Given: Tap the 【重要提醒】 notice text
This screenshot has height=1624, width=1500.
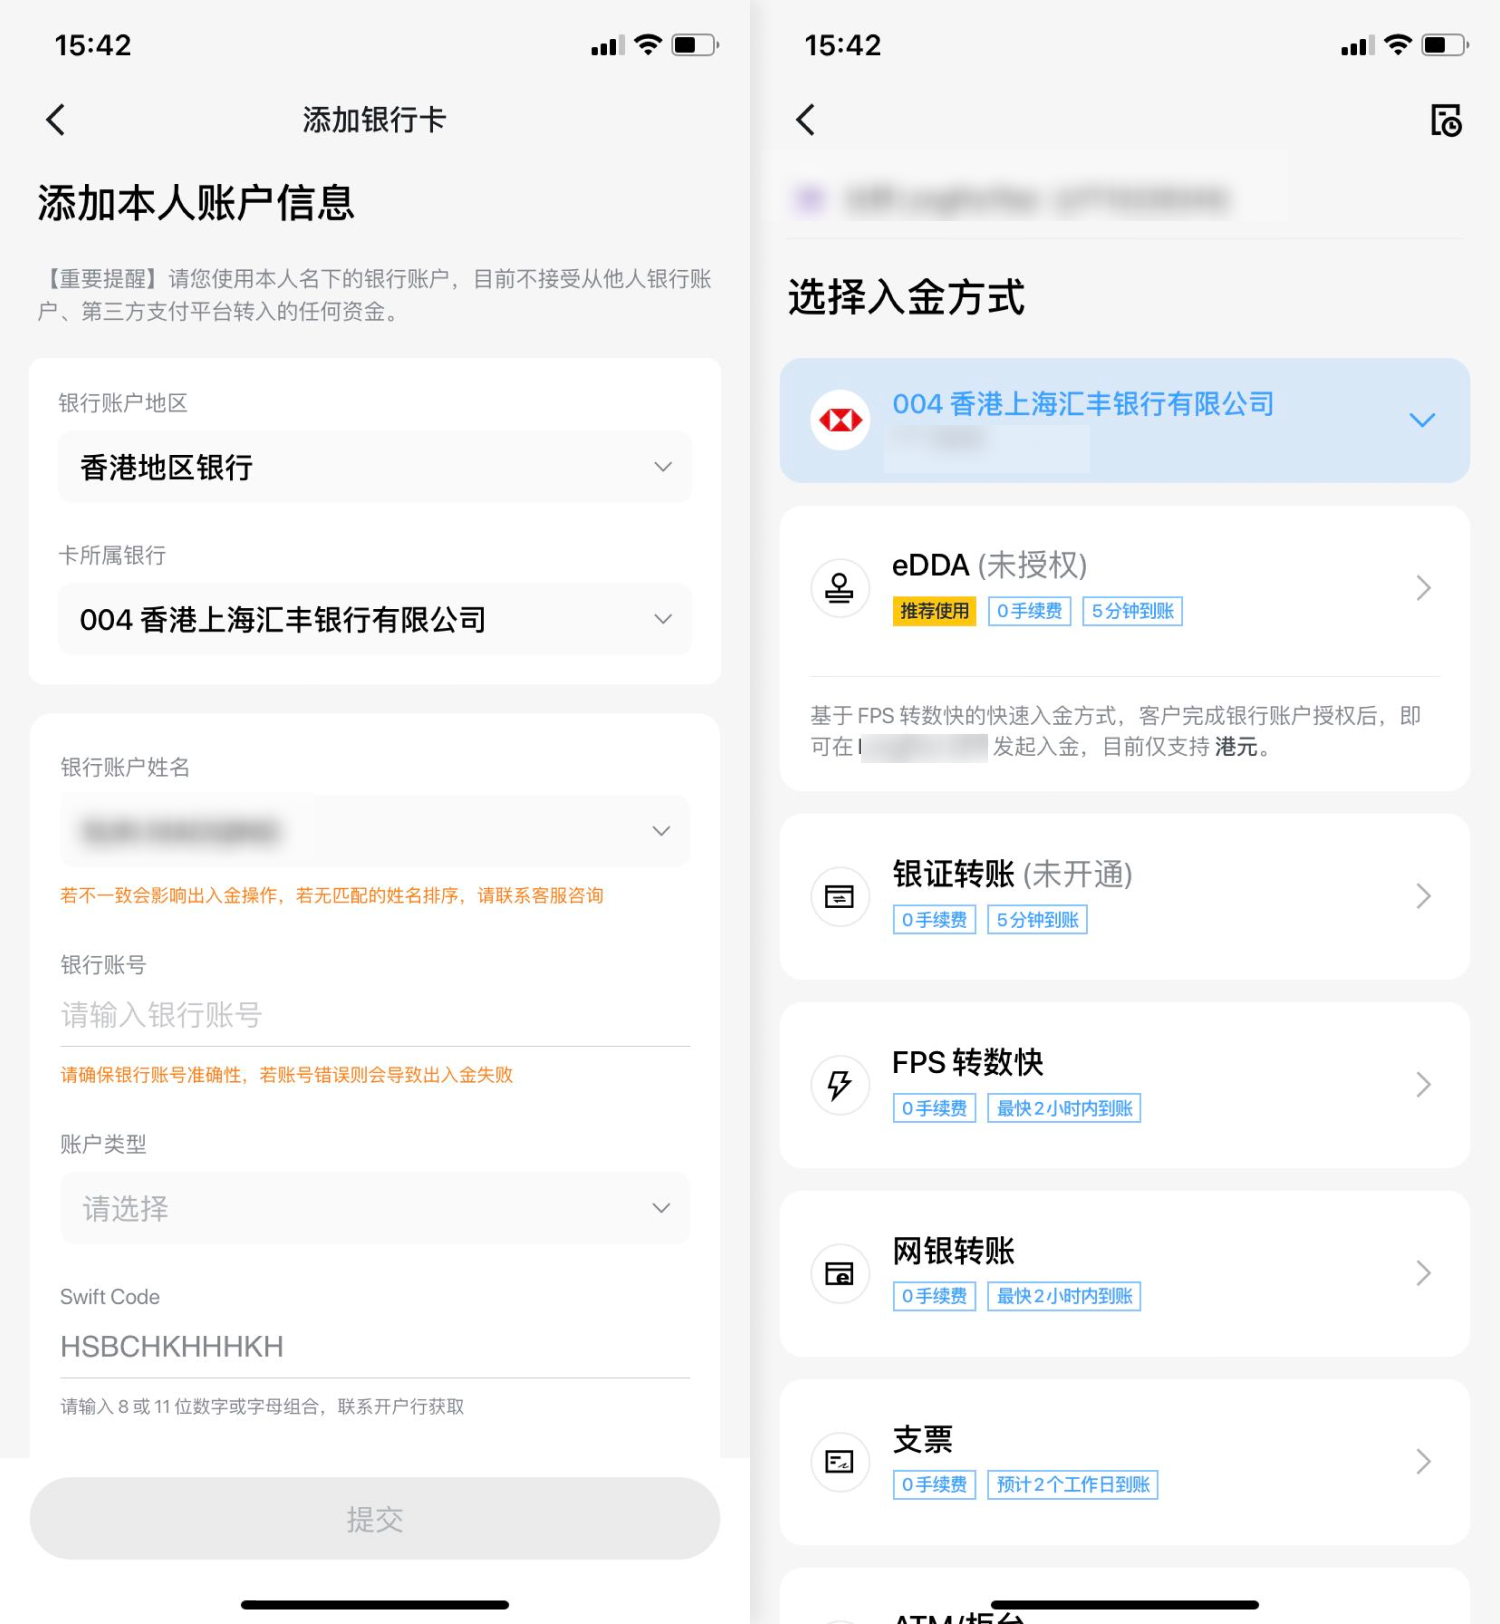Looking at the screenshot, I should pyautogui.click(x=375, y=295).
